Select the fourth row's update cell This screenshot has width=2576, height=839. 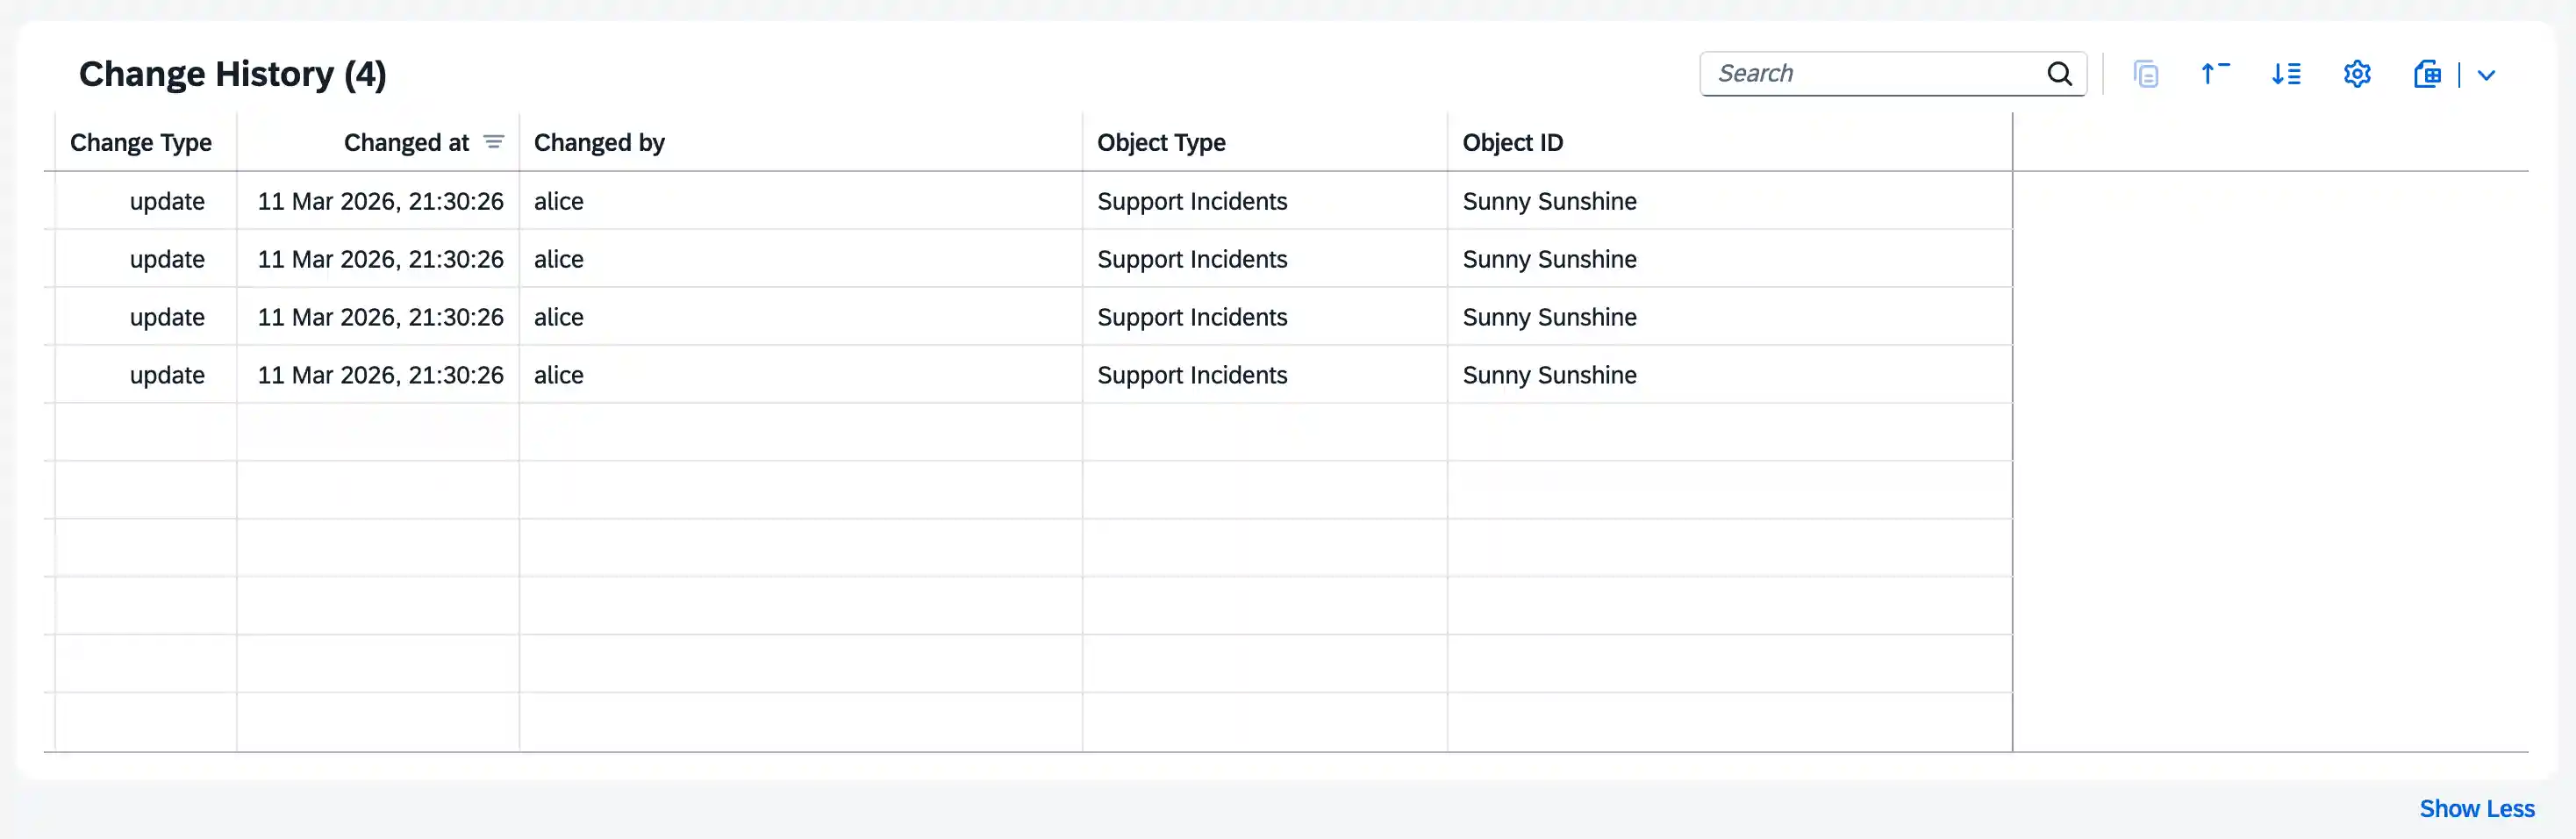(167, 375)
